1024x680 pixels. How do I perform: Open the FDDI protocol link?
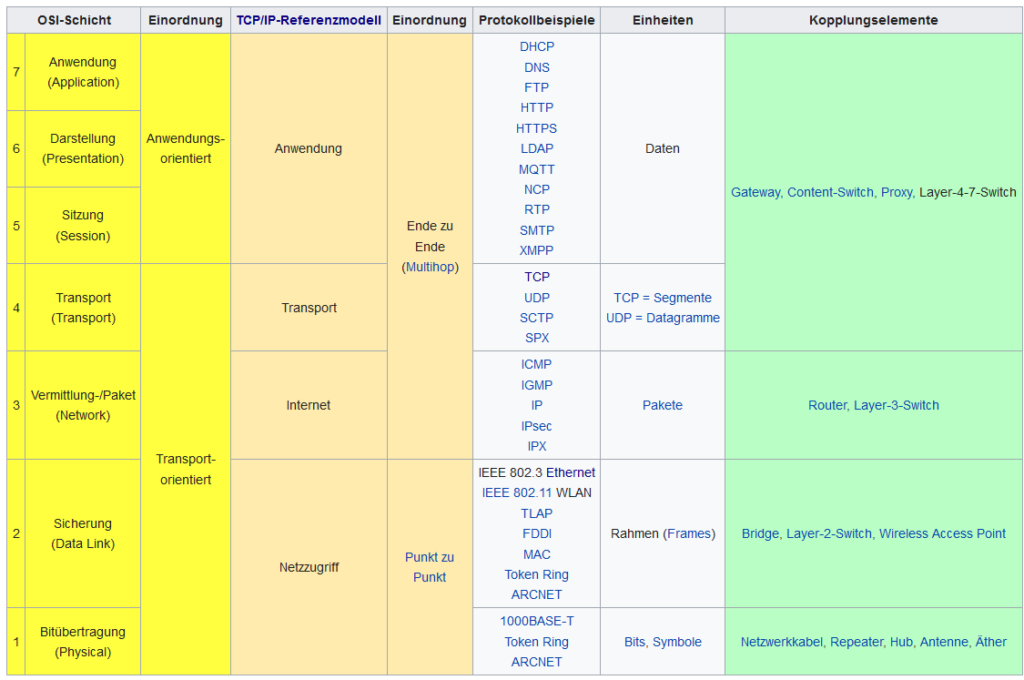537,534
